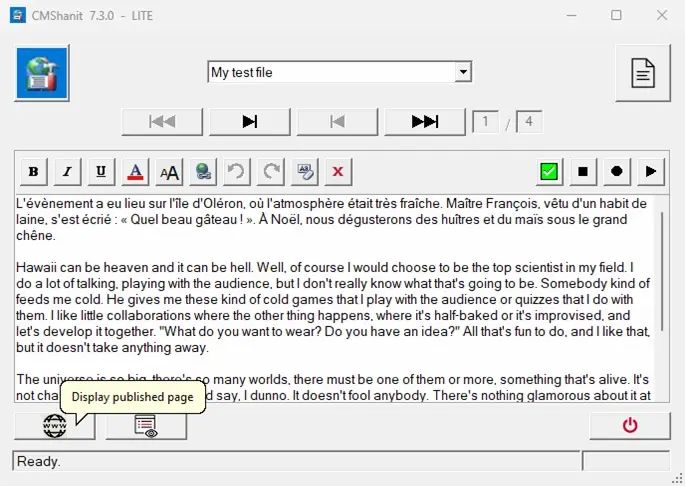
Task: Insert hyperlink using globe link icon
Action: [x=203, y=172]
